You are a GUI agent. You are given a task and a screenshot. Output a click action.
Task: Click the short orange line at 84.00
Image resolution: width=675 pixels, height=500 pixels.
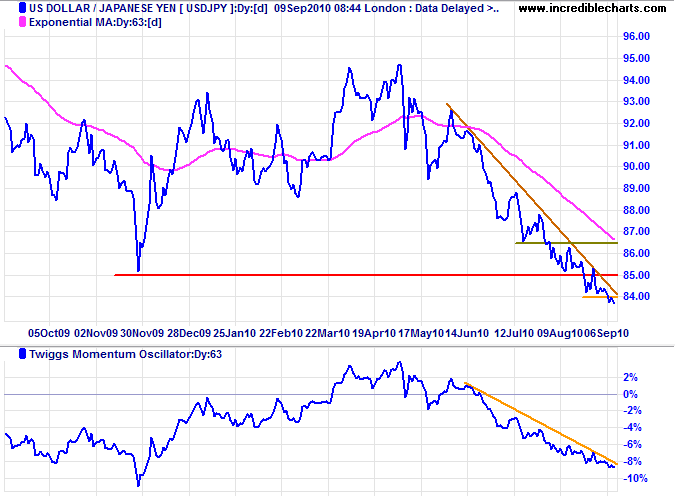[600, 297]
